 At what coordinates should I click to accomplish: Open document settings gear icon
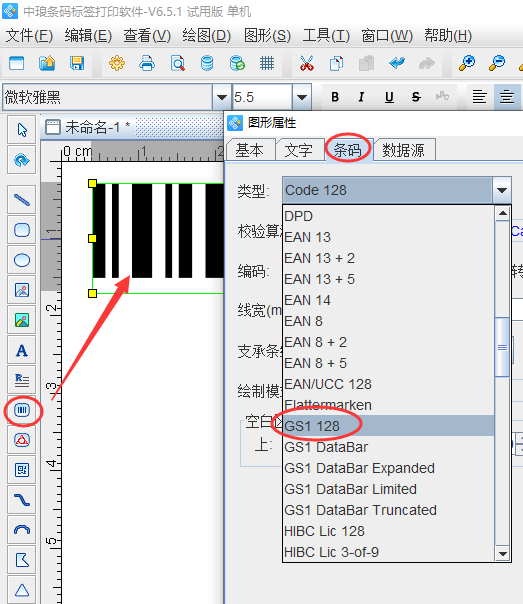[x=117, y=63]
